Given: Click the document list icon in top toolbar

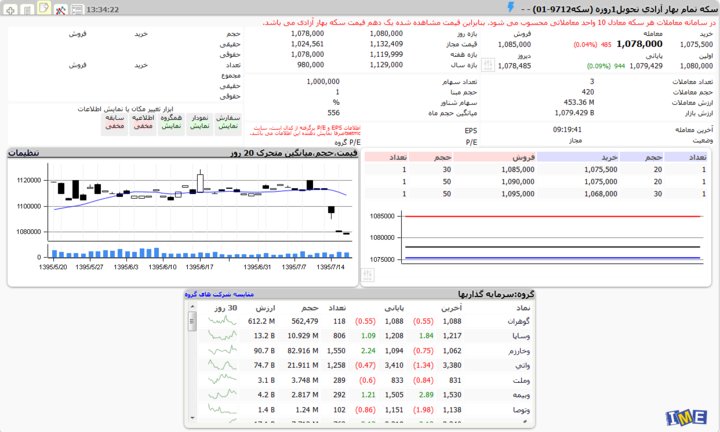Looking at the screenshot, I should click(x=27, y=8).
